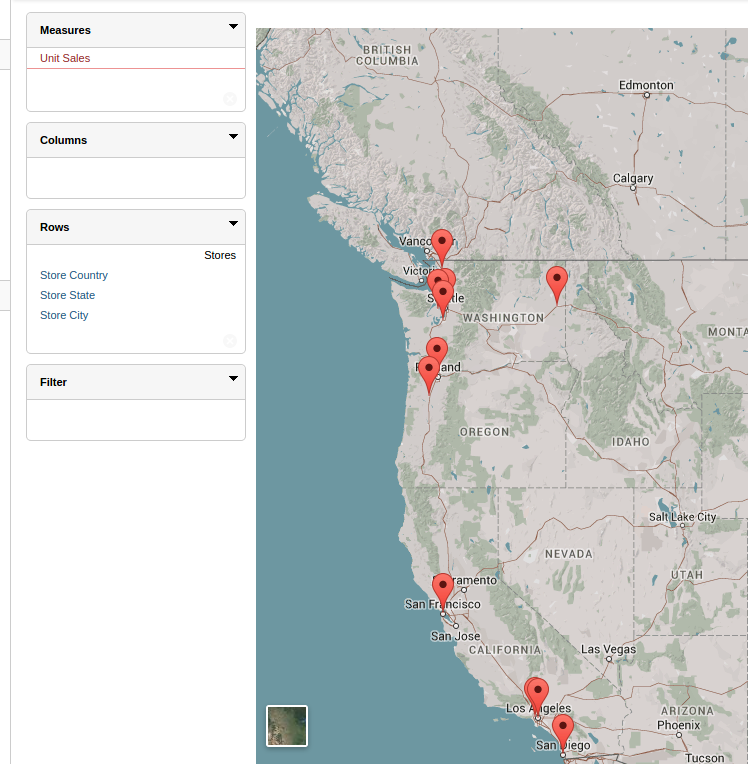Expand the Measures panel dropdown arrow
748x764 pixels.
pos(233,26)
